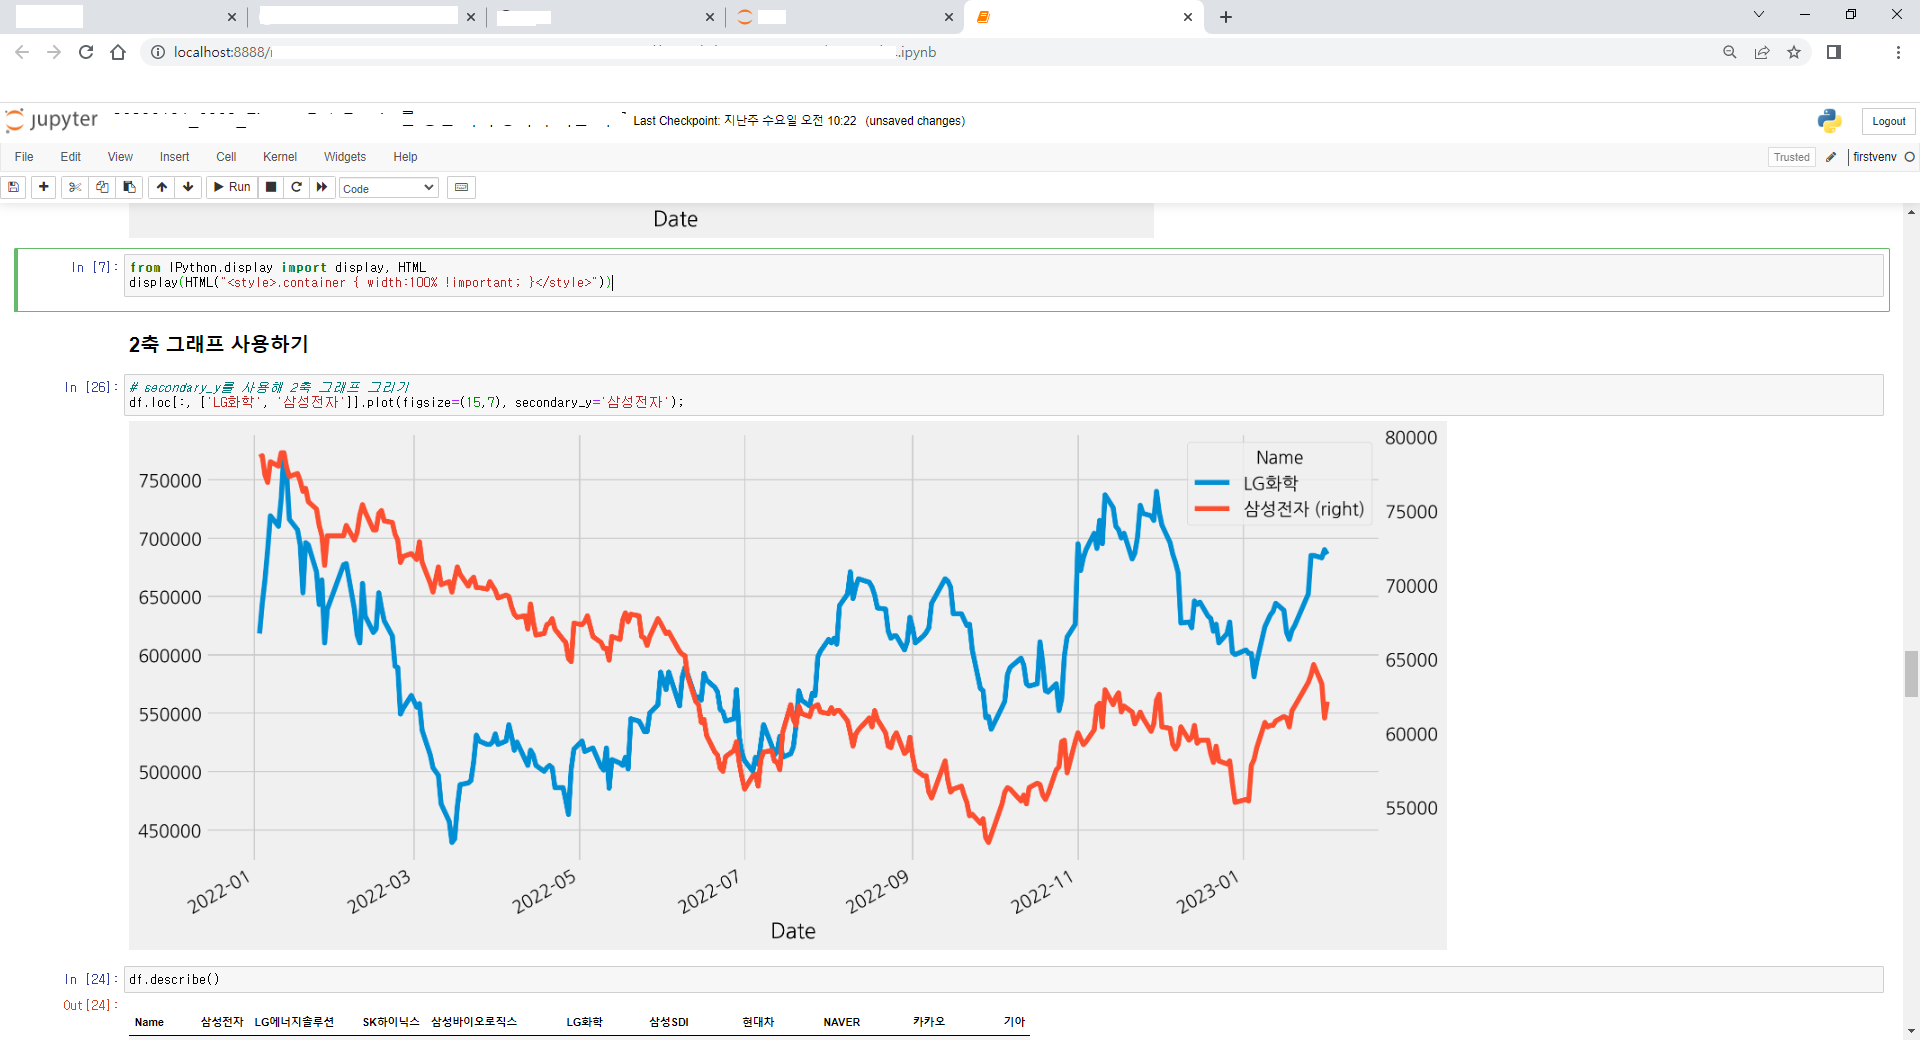1920x1040 pixels.
Task: Click the localhost:8888 address bar
Action: tap(930, 52)
